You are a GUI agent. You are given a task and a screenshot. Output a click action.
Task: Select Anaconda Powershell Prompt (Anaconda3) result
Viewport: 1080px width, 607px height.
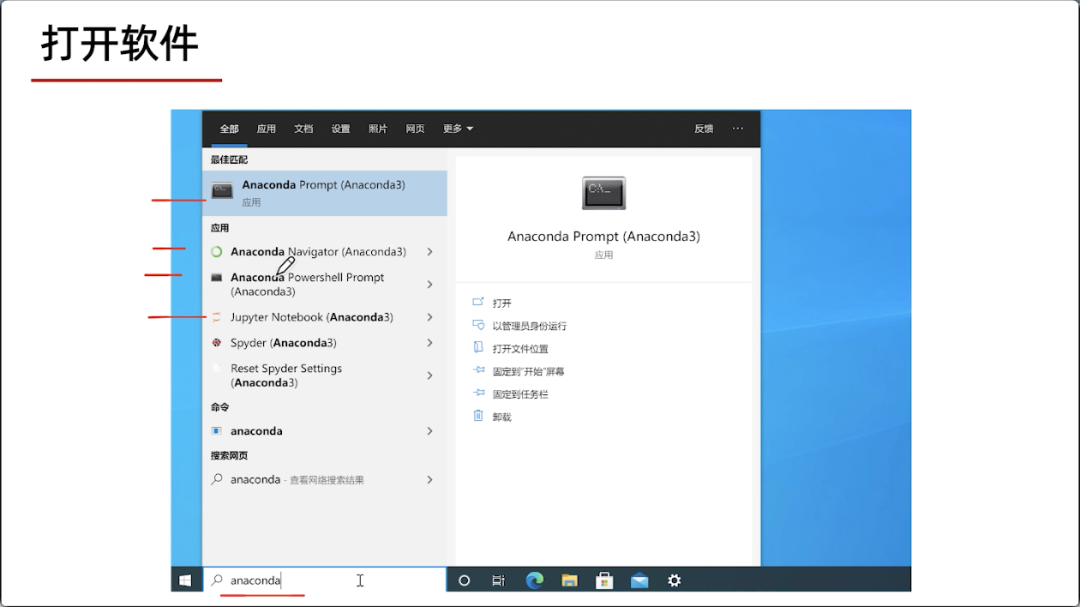325,284
